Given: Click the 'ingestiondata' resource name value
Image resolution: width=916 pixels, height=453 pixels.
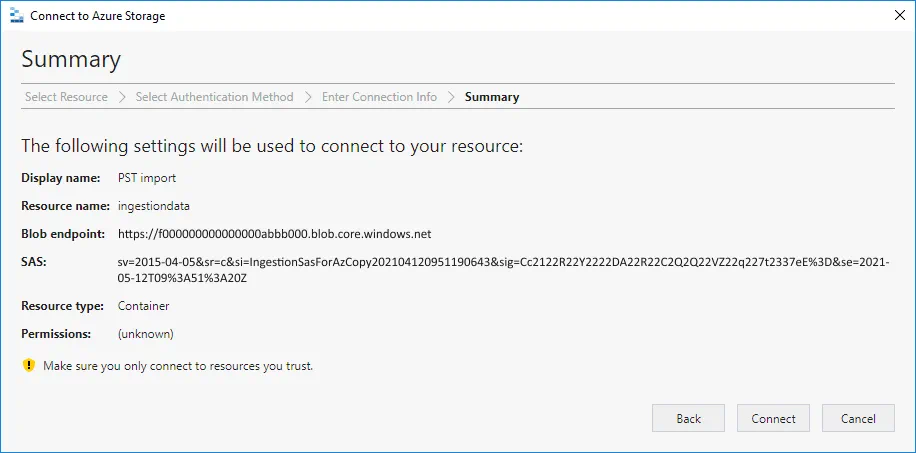Looking at the screenshot, I should tap(153, 206).
